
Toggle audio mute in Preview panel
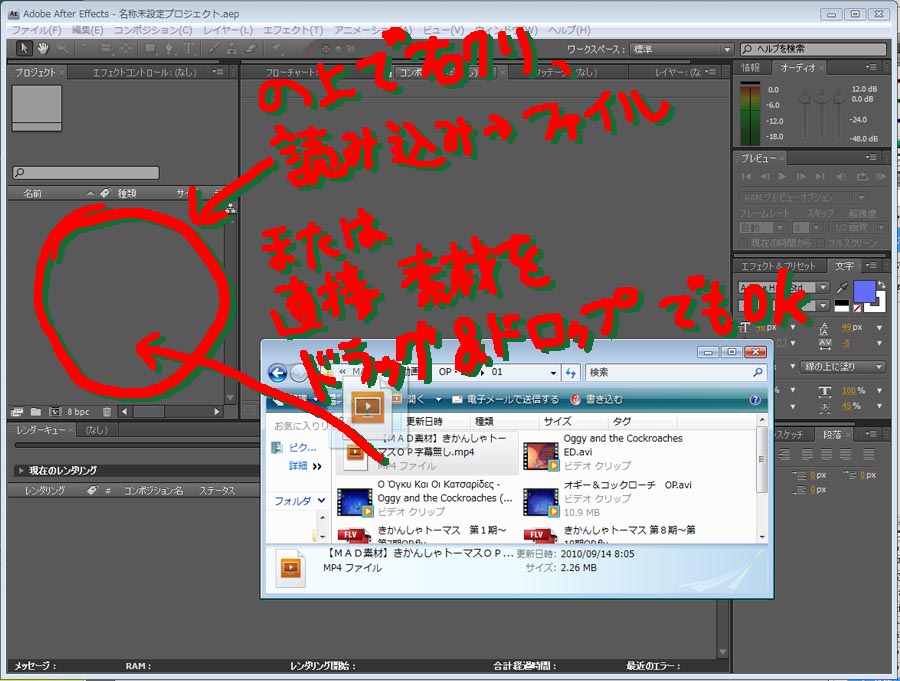(841, 177)
